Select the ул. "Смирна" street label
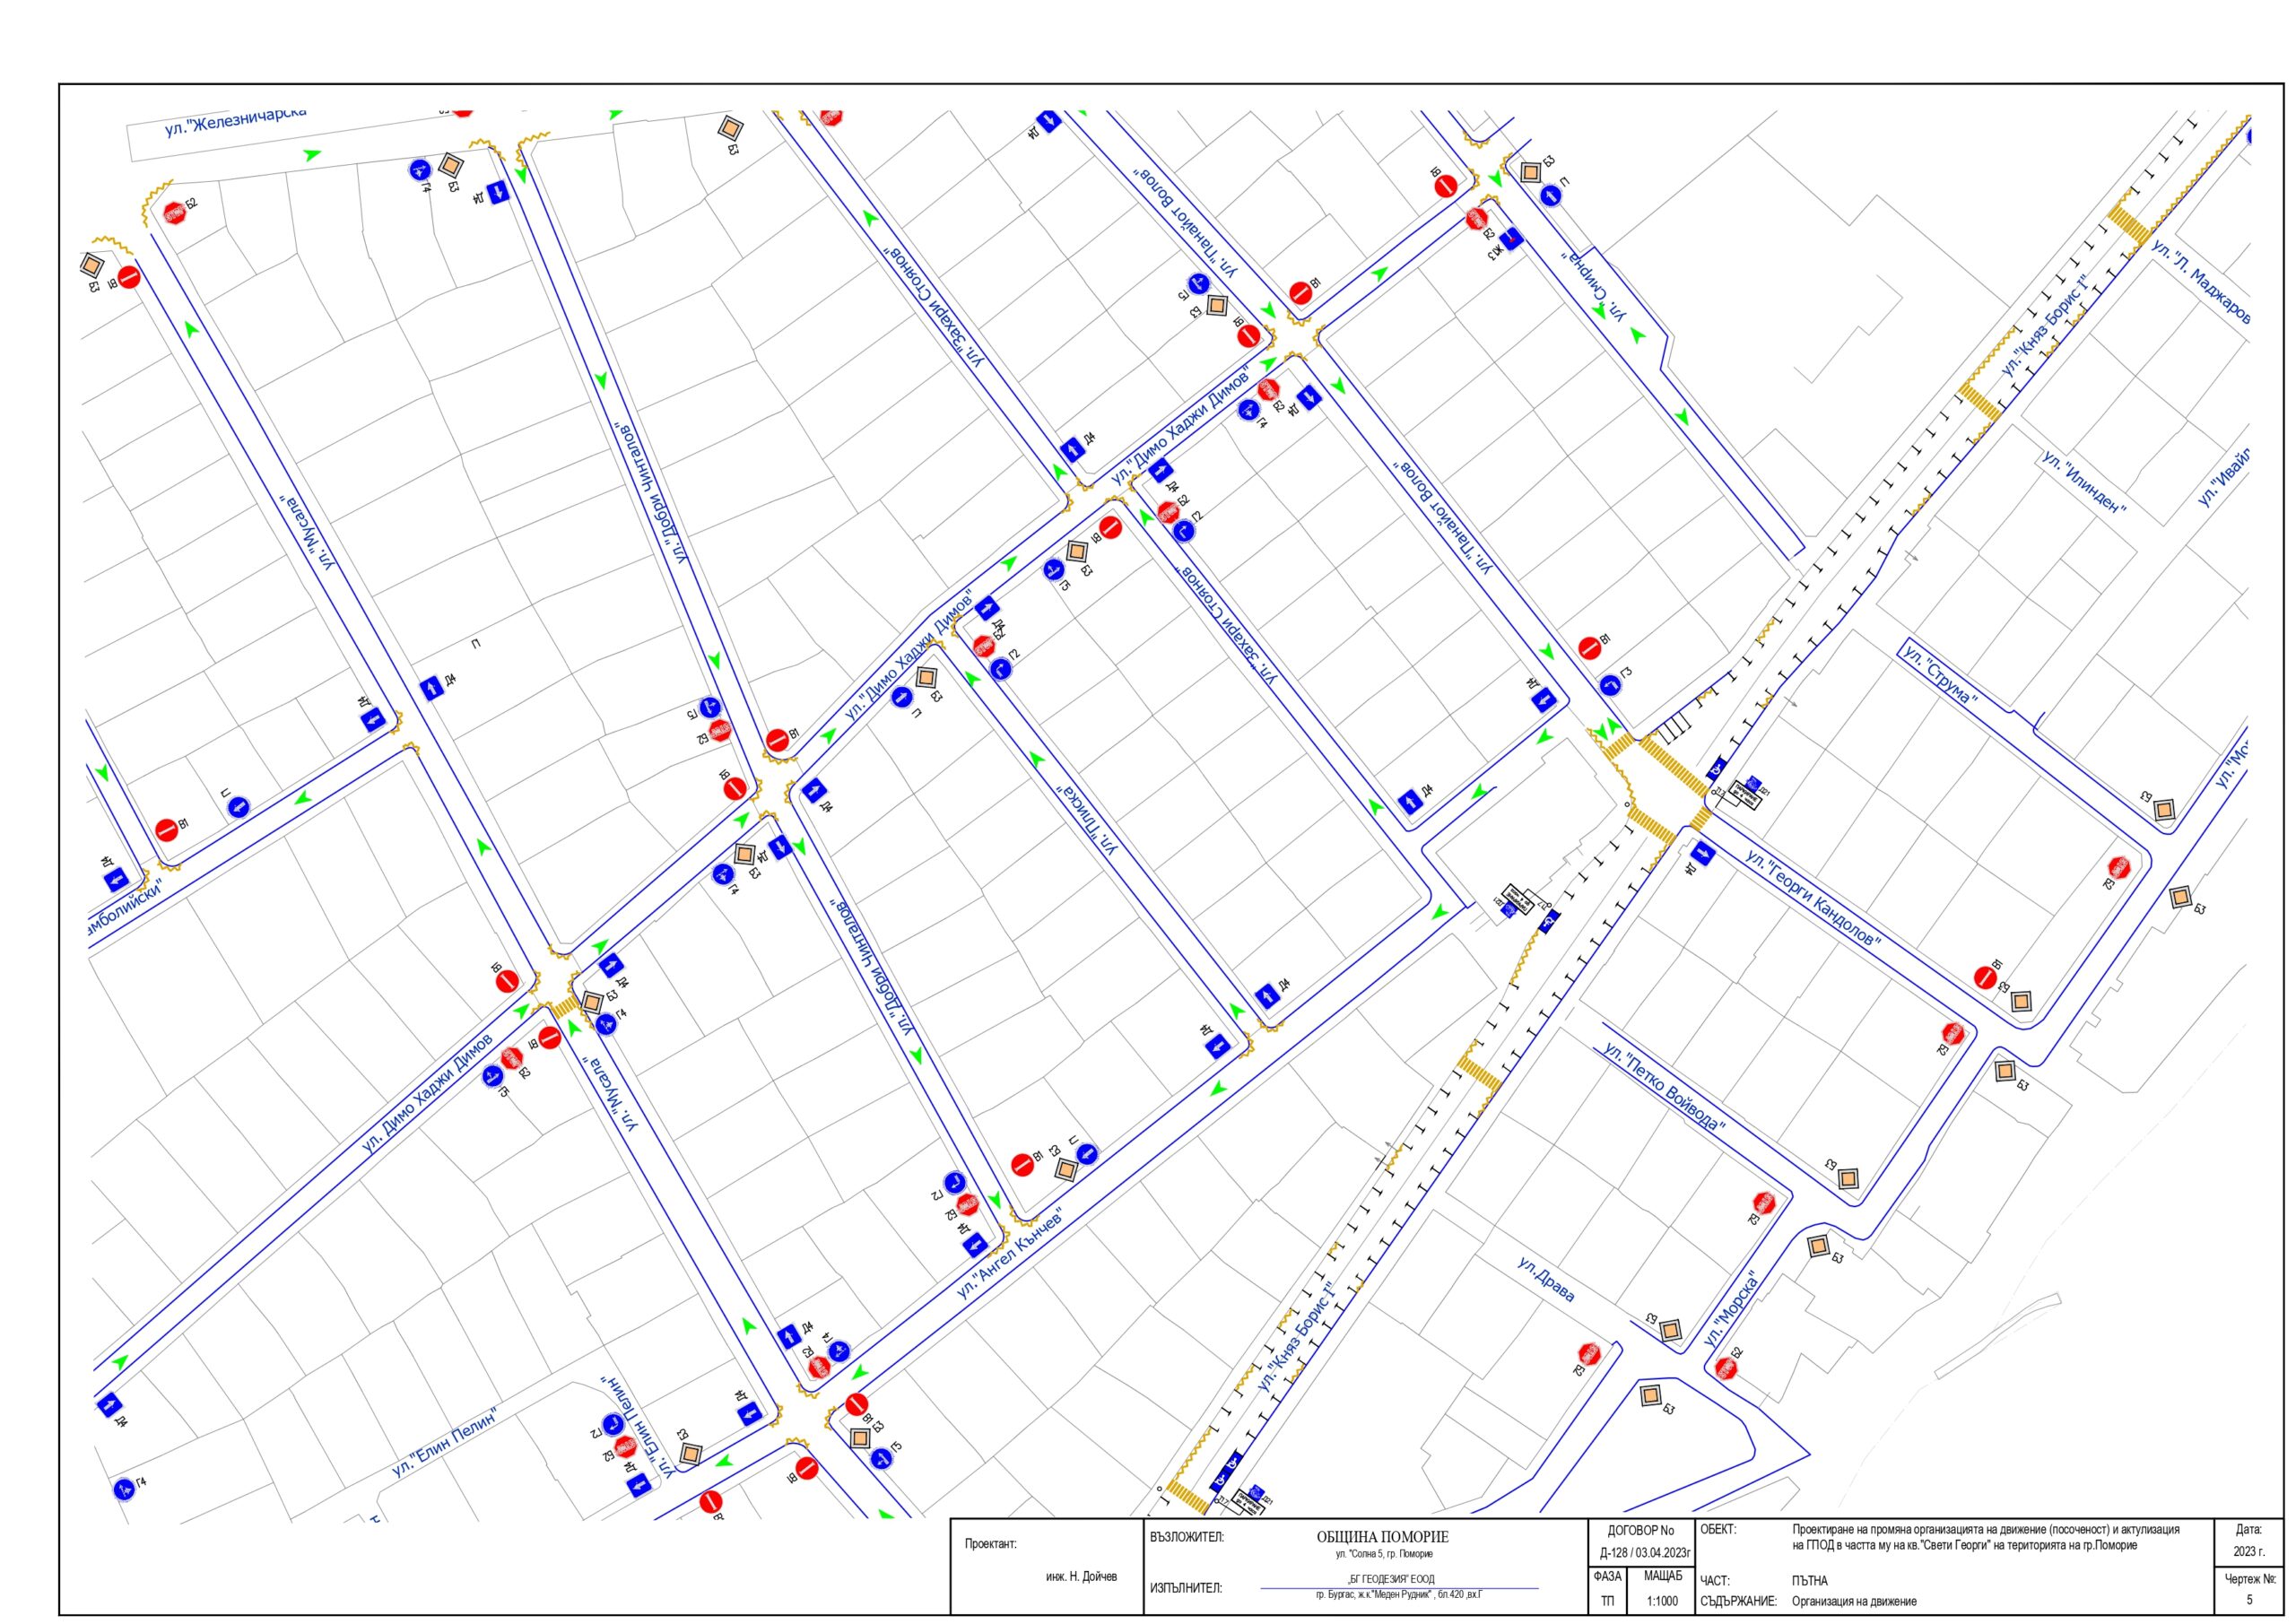 [x=1595, y=286]
